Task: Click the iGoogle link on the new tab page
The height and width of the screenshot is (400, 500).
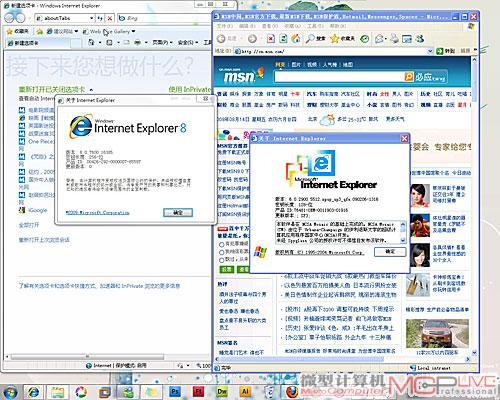Action: pyautogui.click(x=38, y=210)
